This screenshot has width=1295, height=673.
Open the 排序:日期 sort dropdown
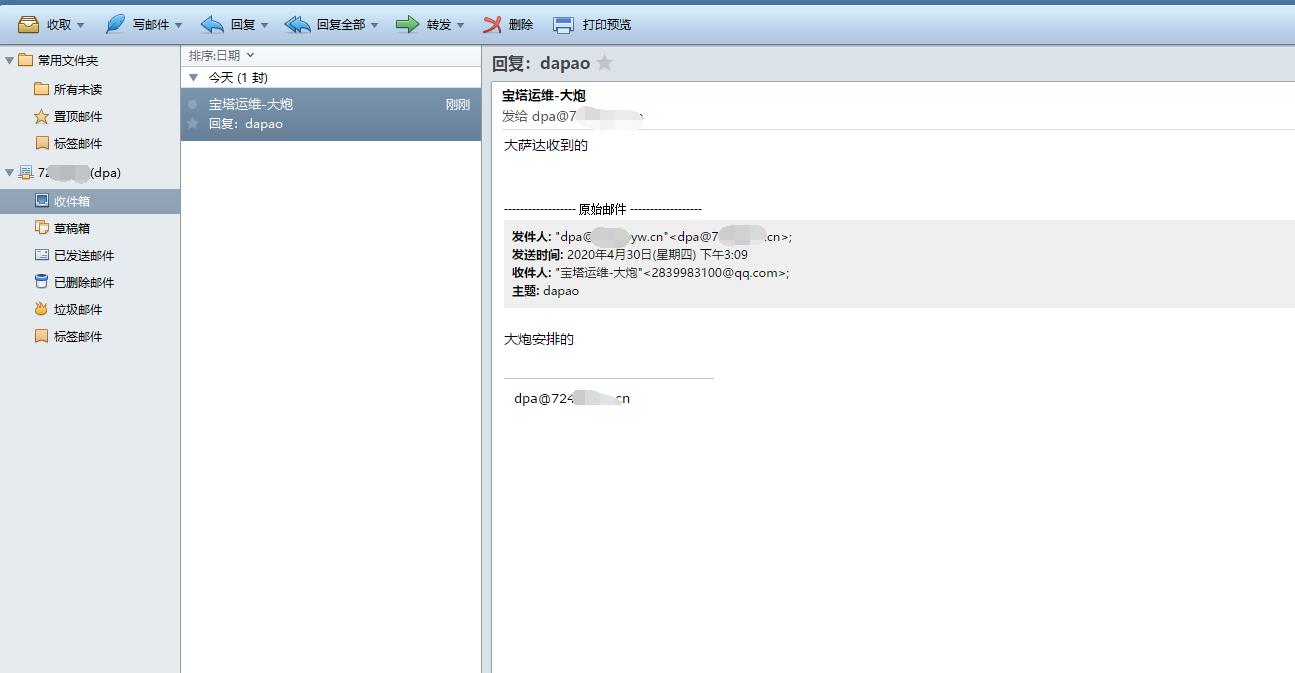221,55
